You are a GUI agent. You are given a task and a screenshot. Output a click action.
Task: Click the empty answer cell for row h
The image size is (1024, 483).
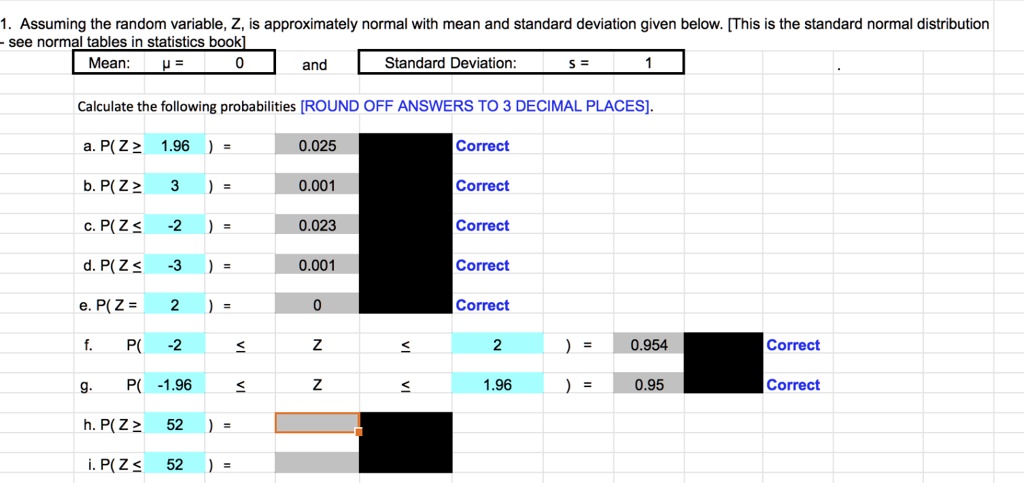point(317,423)
